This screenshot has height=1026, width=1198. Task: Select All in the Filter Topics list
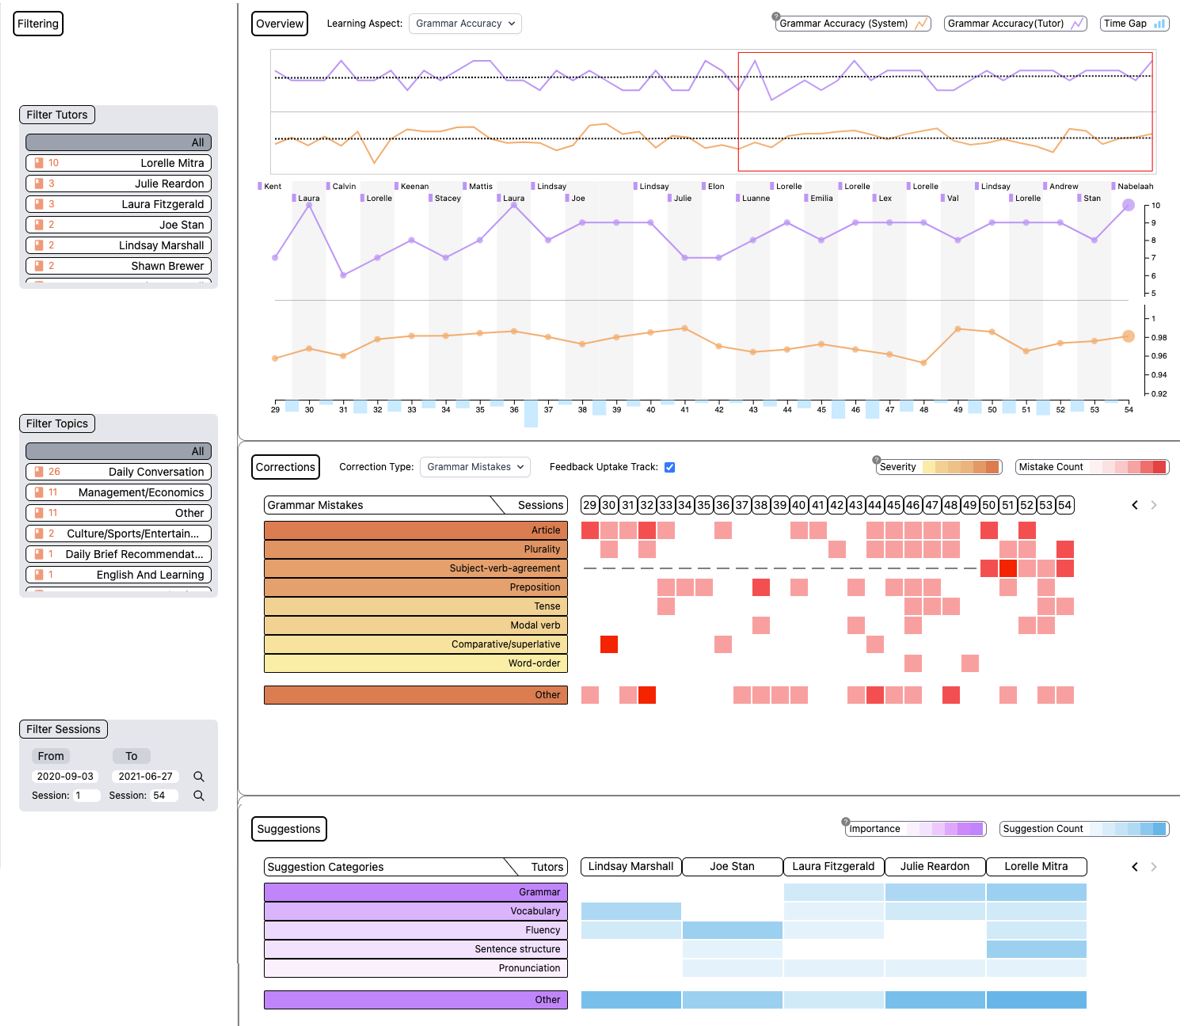click(118, 451)
